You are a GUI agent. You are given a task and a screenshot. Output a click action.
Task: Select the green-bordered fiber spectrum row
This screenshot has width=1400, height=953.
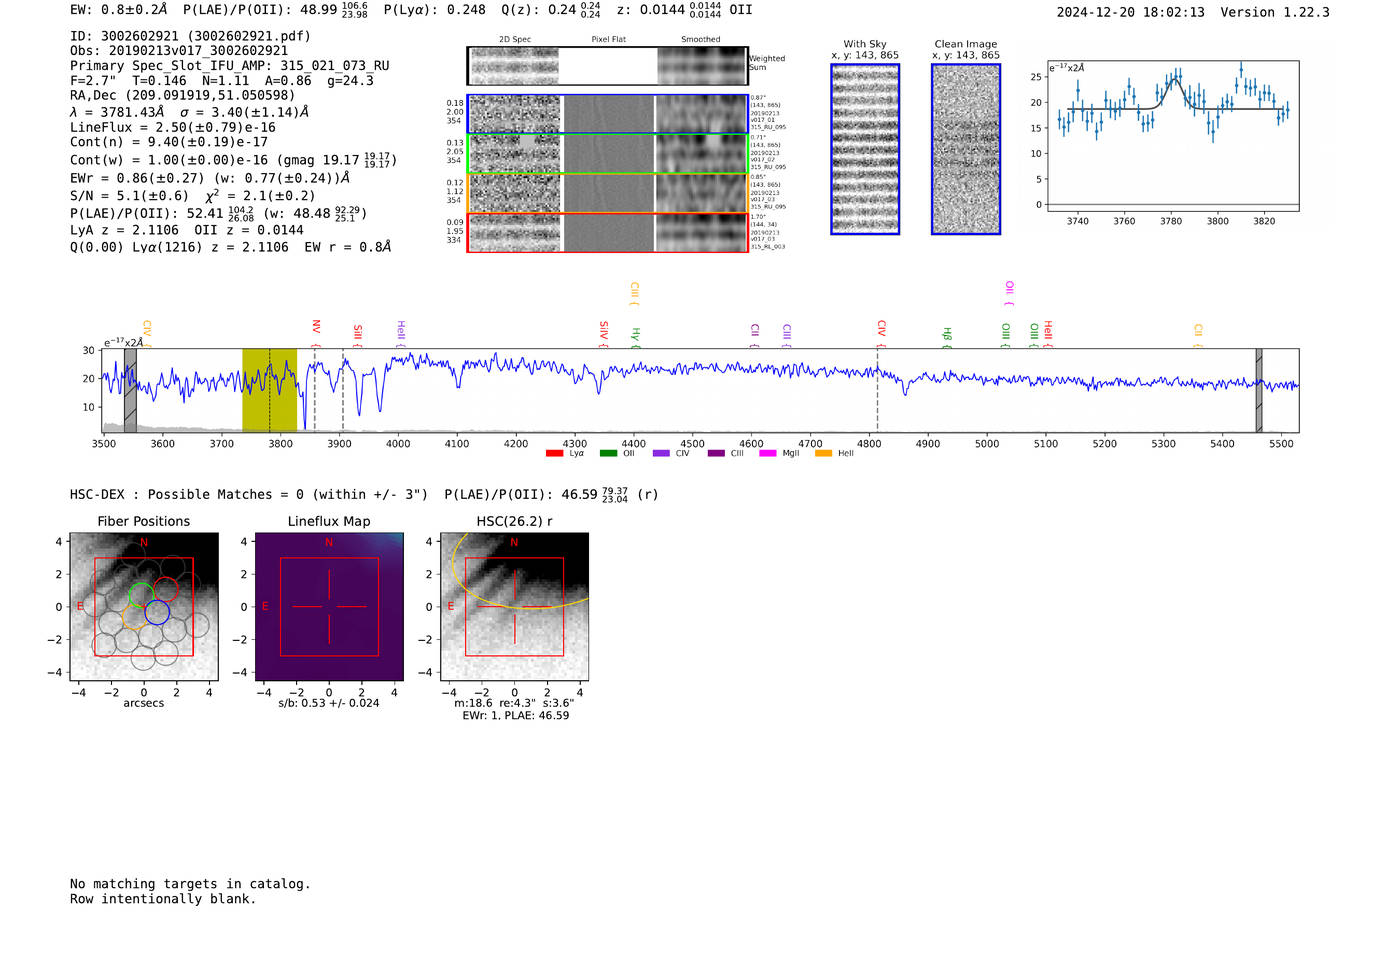(x=608, y=154)
